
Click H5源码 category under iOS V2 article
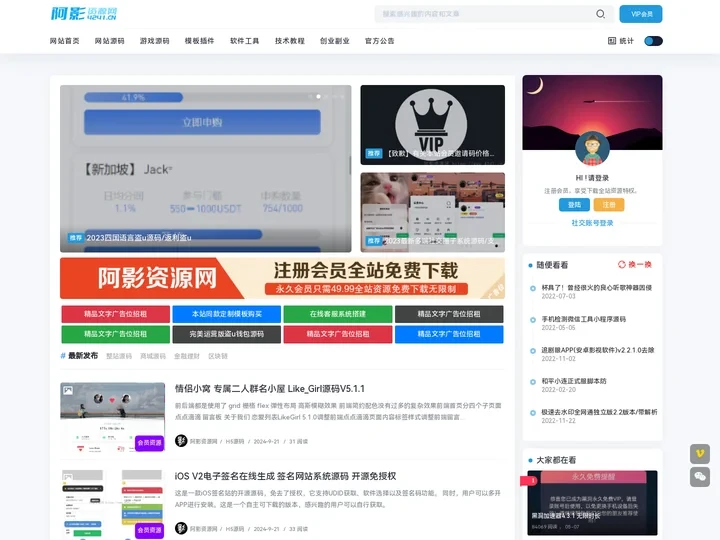(235, 529)
